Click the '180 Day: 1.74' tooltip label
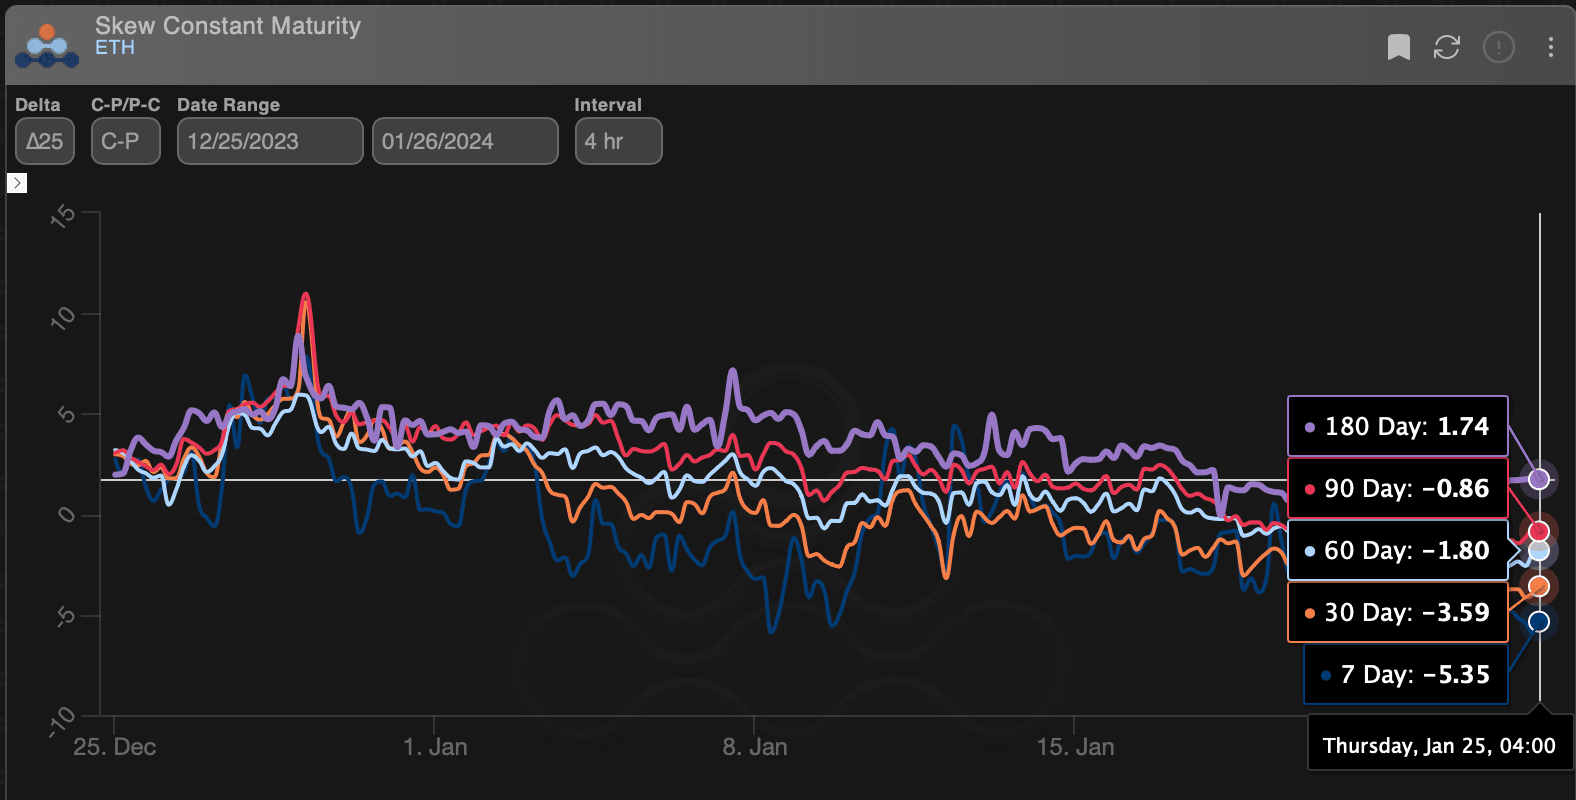The width and height of the screenshot is (1576, 800). point(1397,426)
